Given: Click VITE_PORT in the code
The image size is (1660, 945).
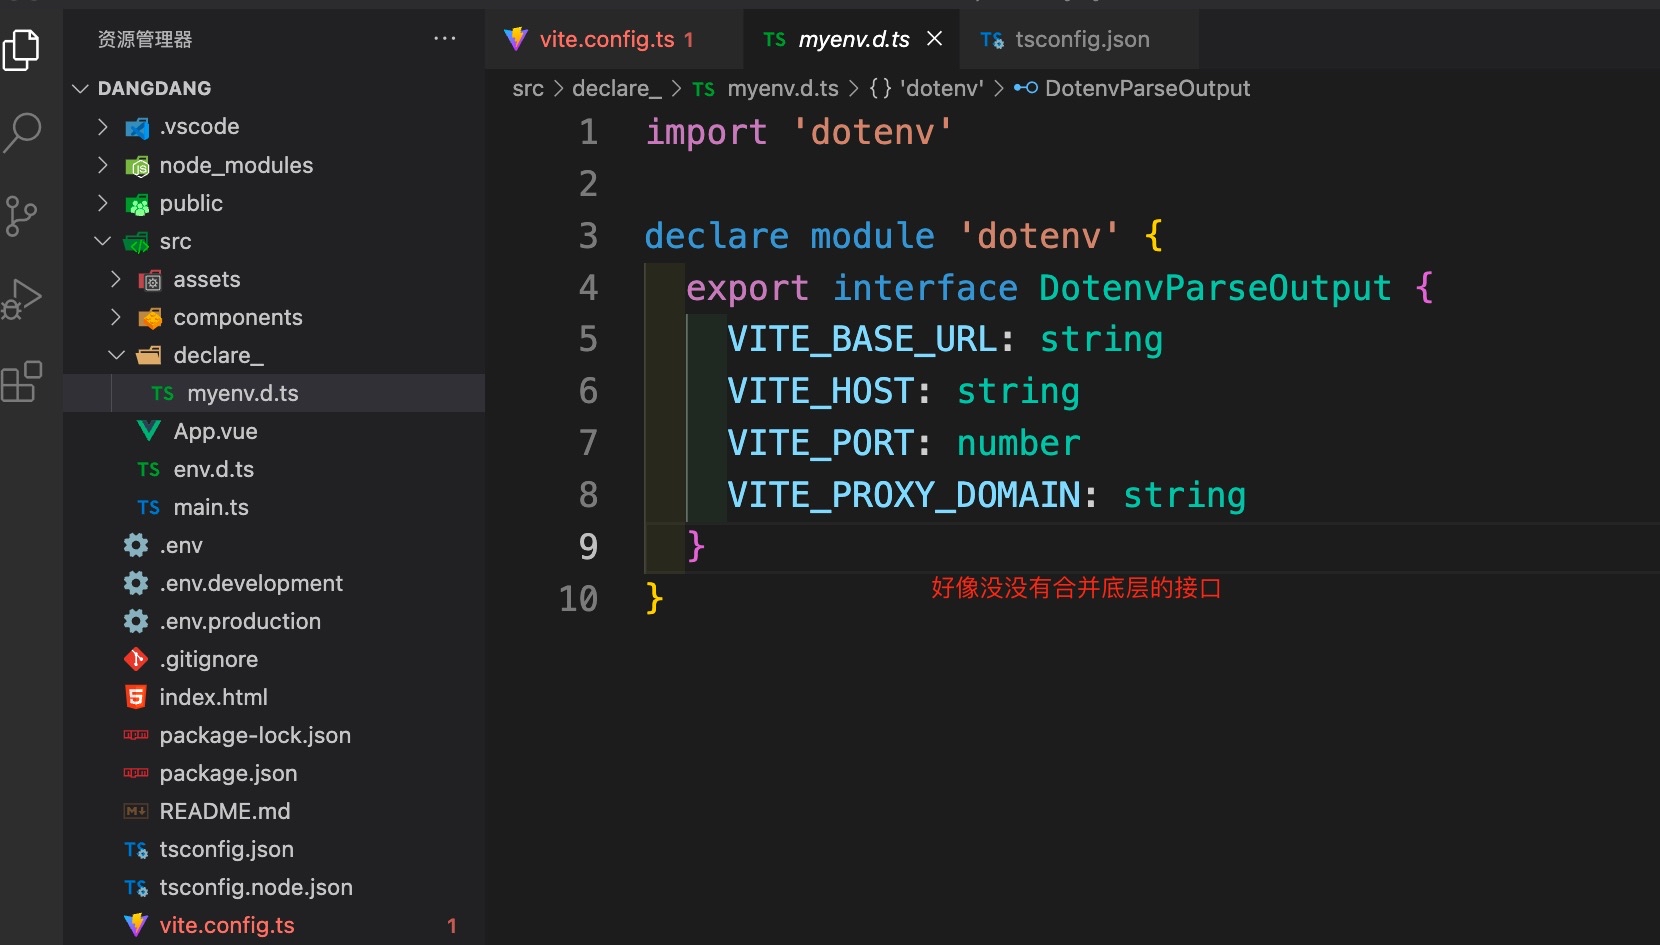Looking at the screenshot, I should pos(820,443).
